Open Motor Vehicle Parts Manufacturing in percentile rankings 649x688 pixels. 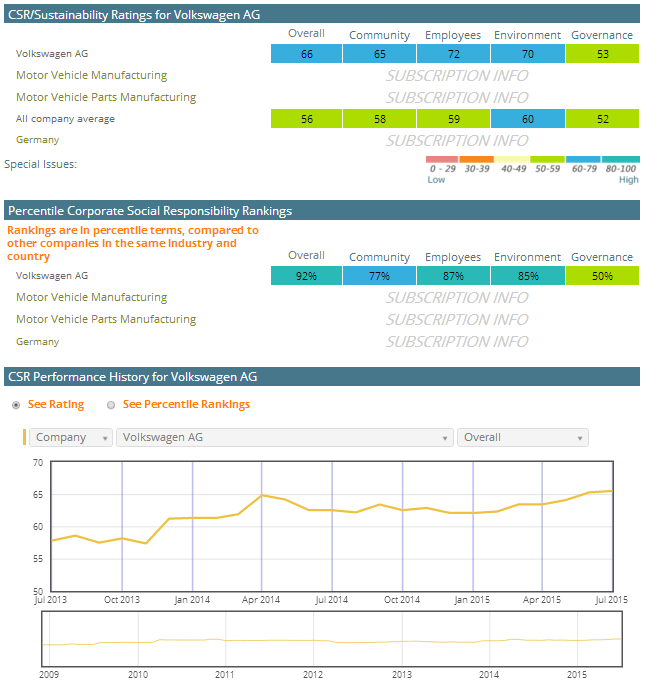click(106, 319)
